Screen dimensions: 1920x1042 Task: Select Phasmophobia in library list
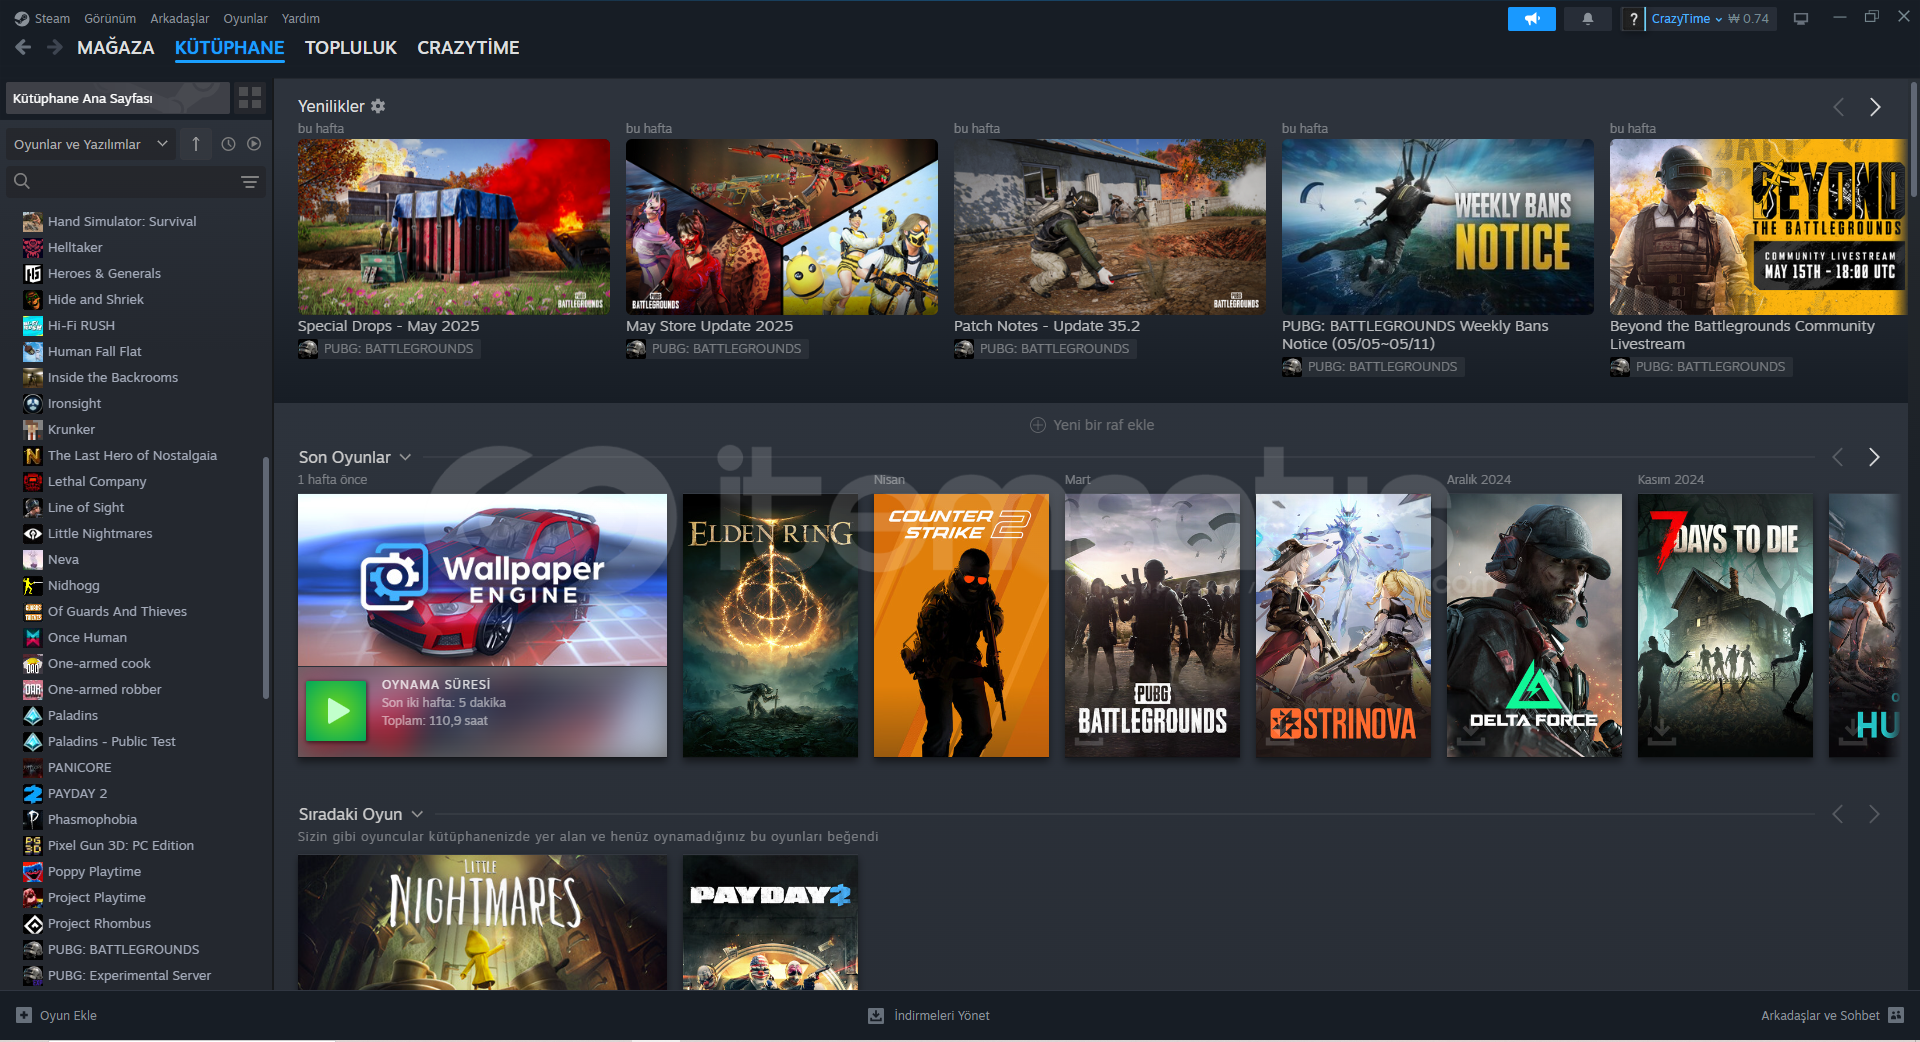coord(92,819)
